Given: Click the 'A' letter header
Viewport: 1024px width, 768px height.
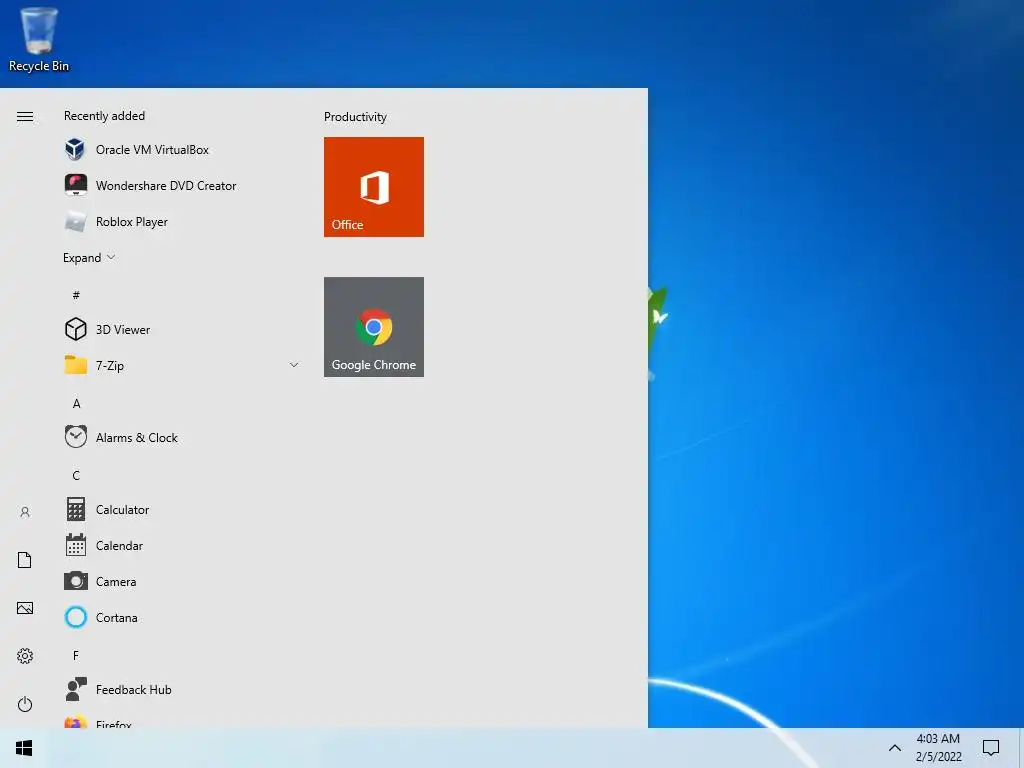Looking at the screenshot, I should pos(76,404).
